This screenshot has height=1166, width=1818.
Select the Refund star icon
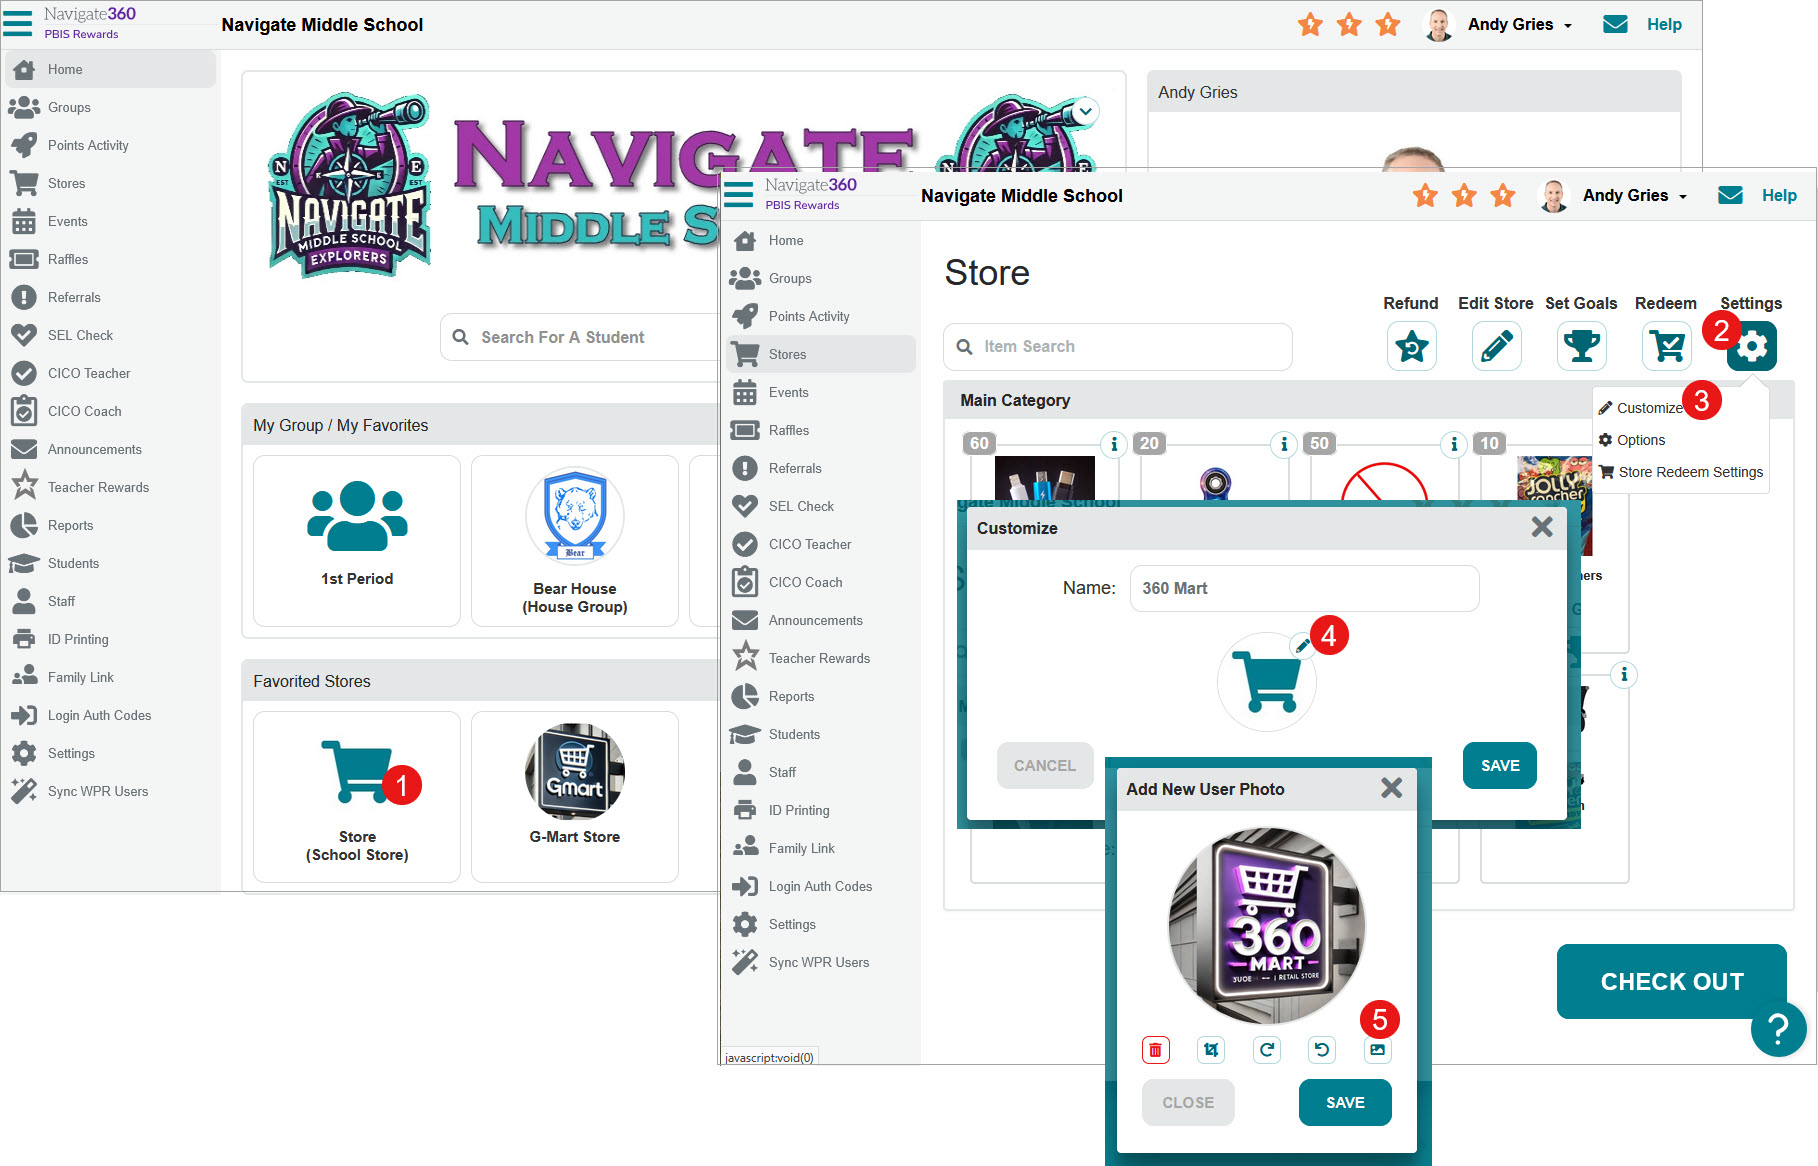1411,346
